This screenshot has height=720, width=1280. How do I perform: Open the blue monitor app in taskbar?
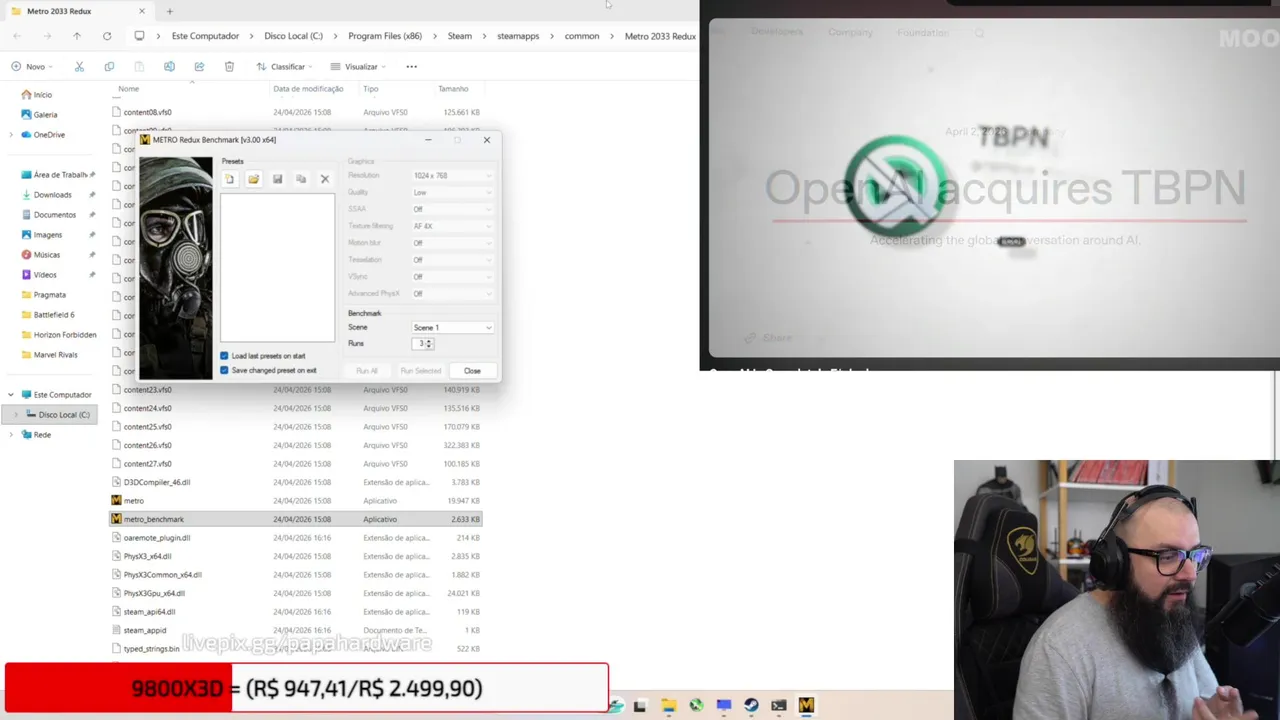(x=723, y=705)
